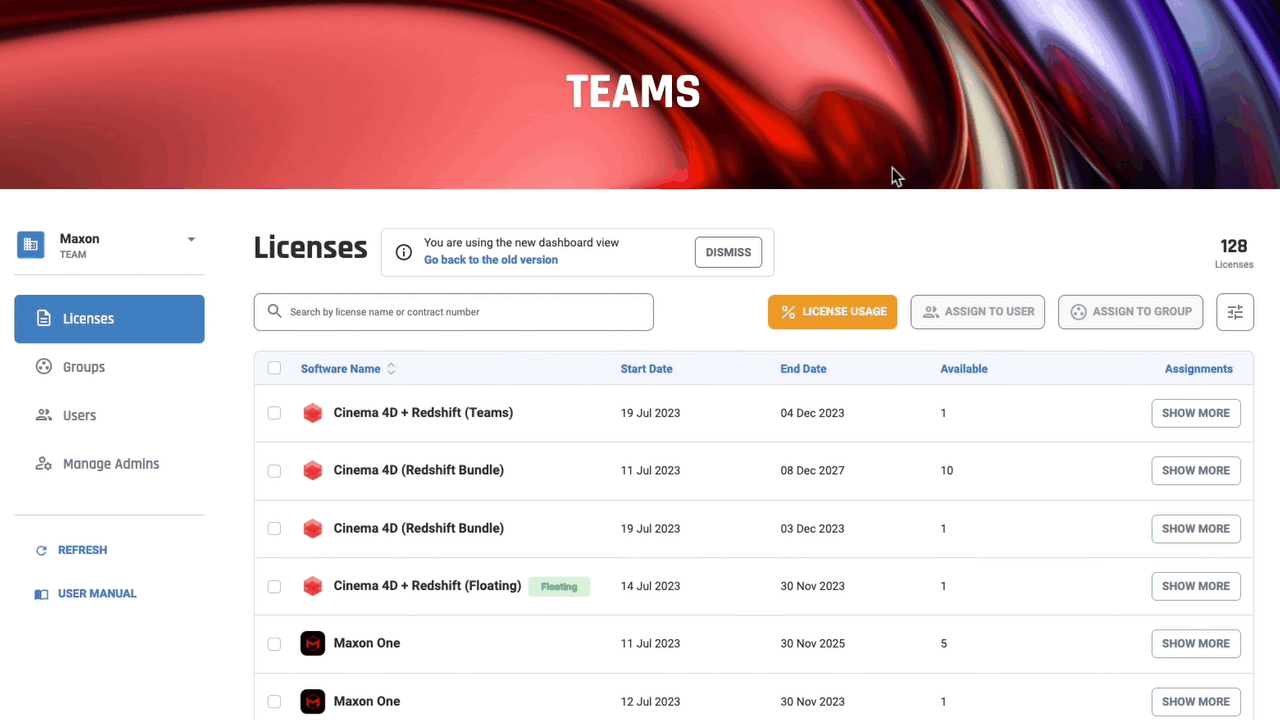Sort by Software Name column
The image size is (1280, 720).
pos(348,369)
